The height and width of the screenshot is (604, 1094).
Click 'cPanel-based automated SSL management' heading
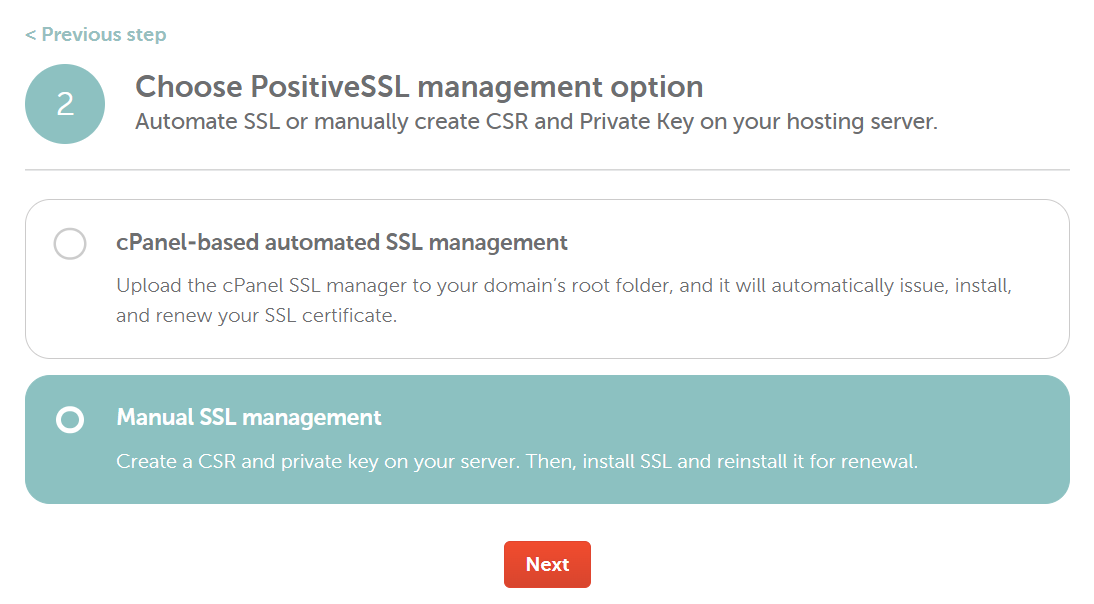(x=342, y=242)
